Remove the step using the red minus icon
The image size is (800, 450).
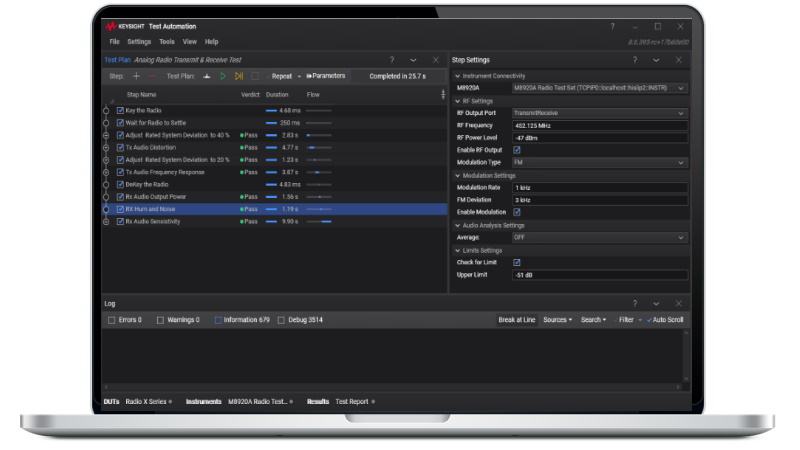coord(152,76)
